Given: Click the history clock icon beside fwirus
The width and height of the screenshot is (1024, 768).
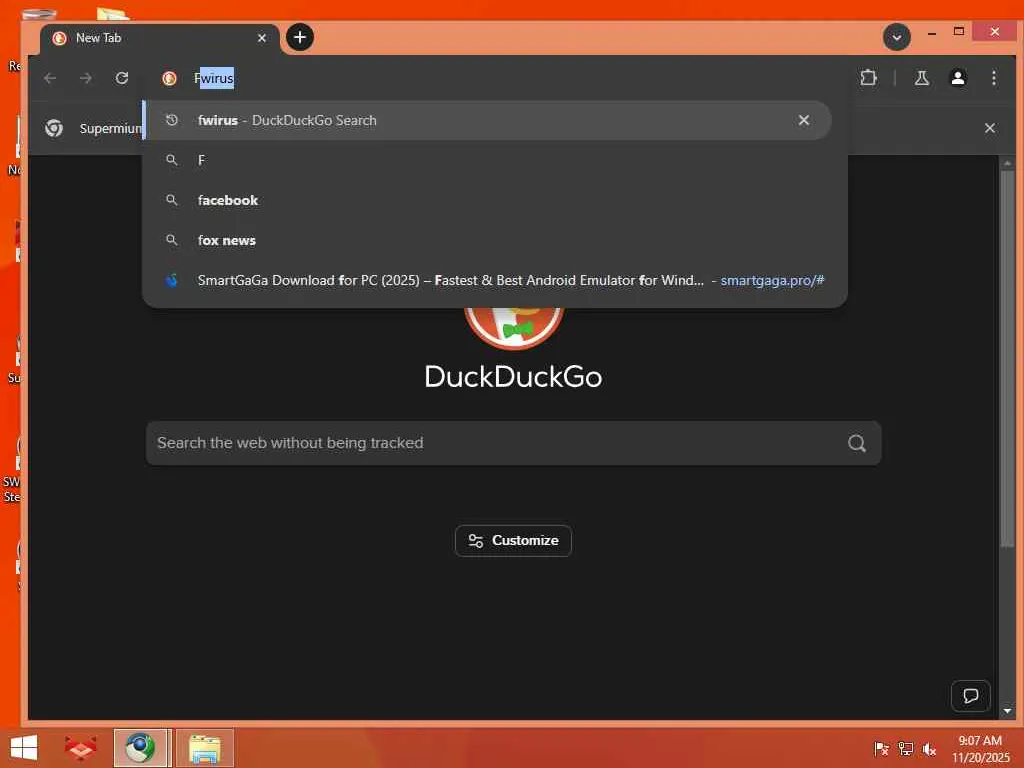Looking at the screenshot, I should (172, 120).
